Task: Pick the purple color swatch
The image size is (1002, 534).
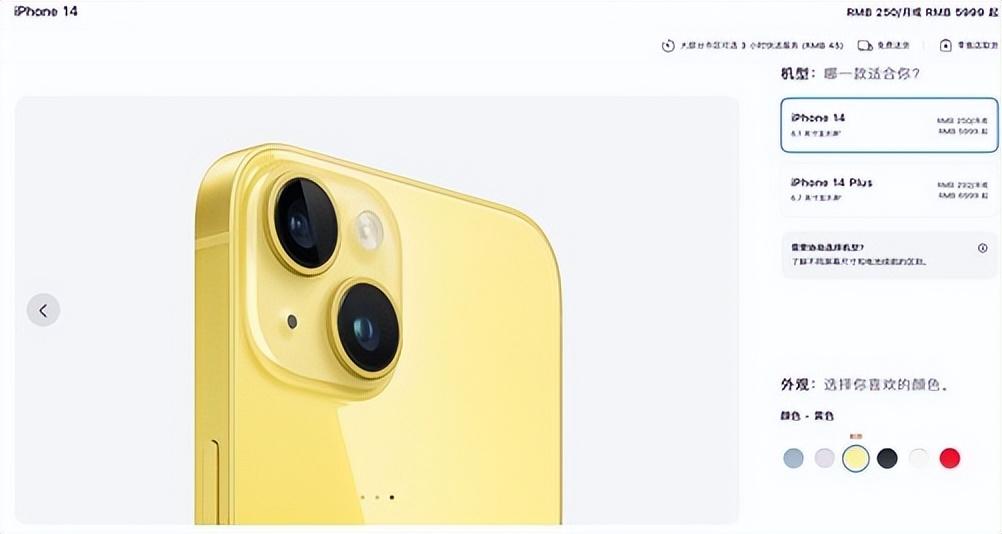Action: coord(824,458)
